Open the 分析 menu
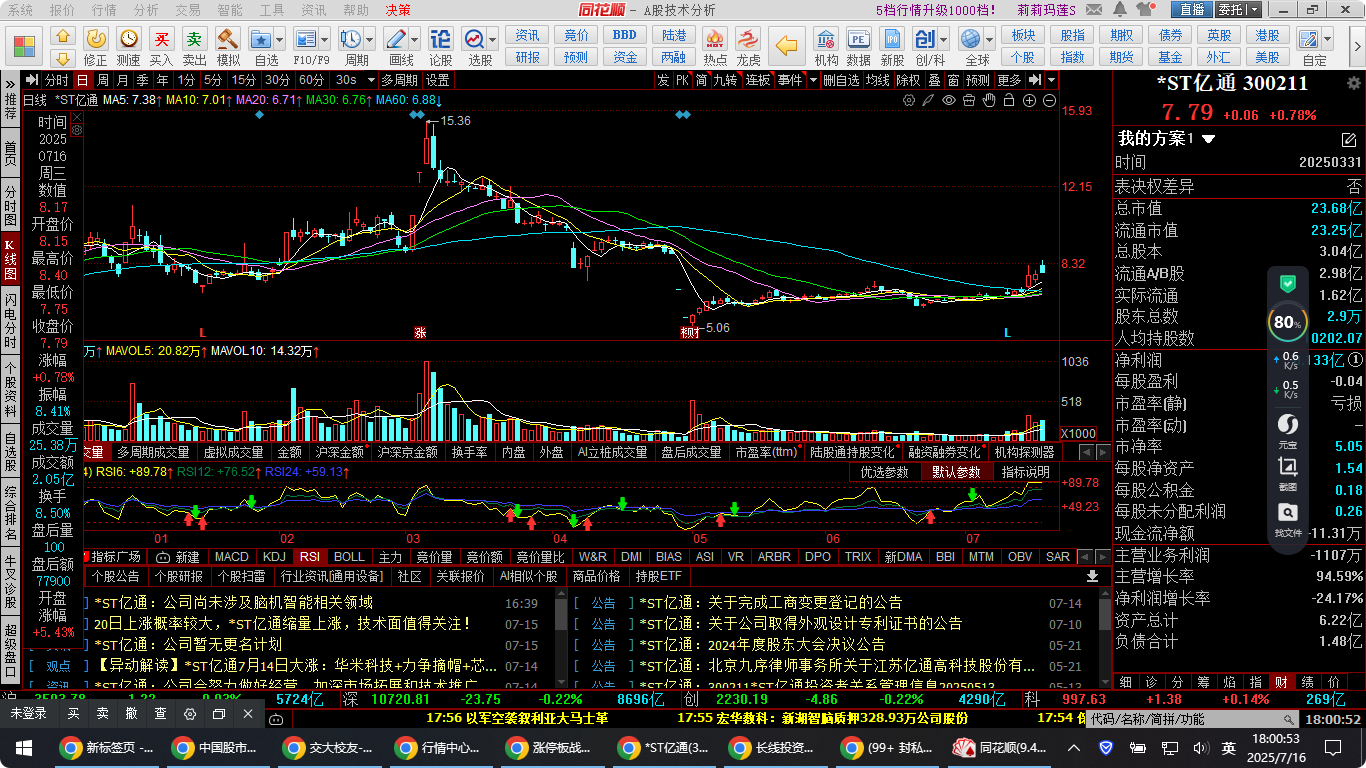Image resolution: width=1366 pixels, height=768 pixels. 146,10
